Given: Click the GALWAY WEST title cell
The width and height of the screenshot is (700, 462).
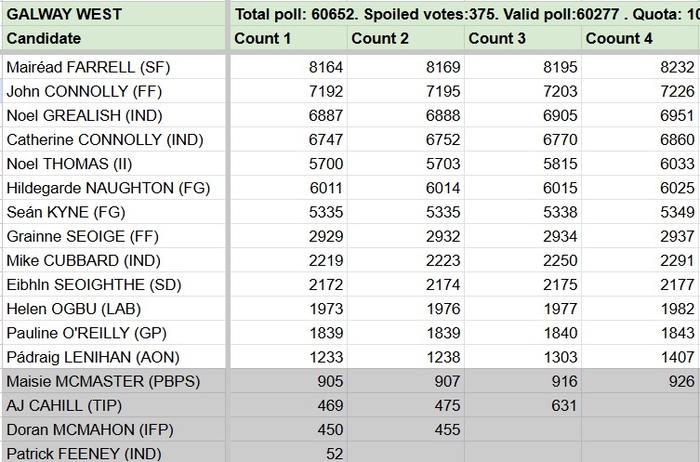Looking at the screenshot, I should [113, 14].
